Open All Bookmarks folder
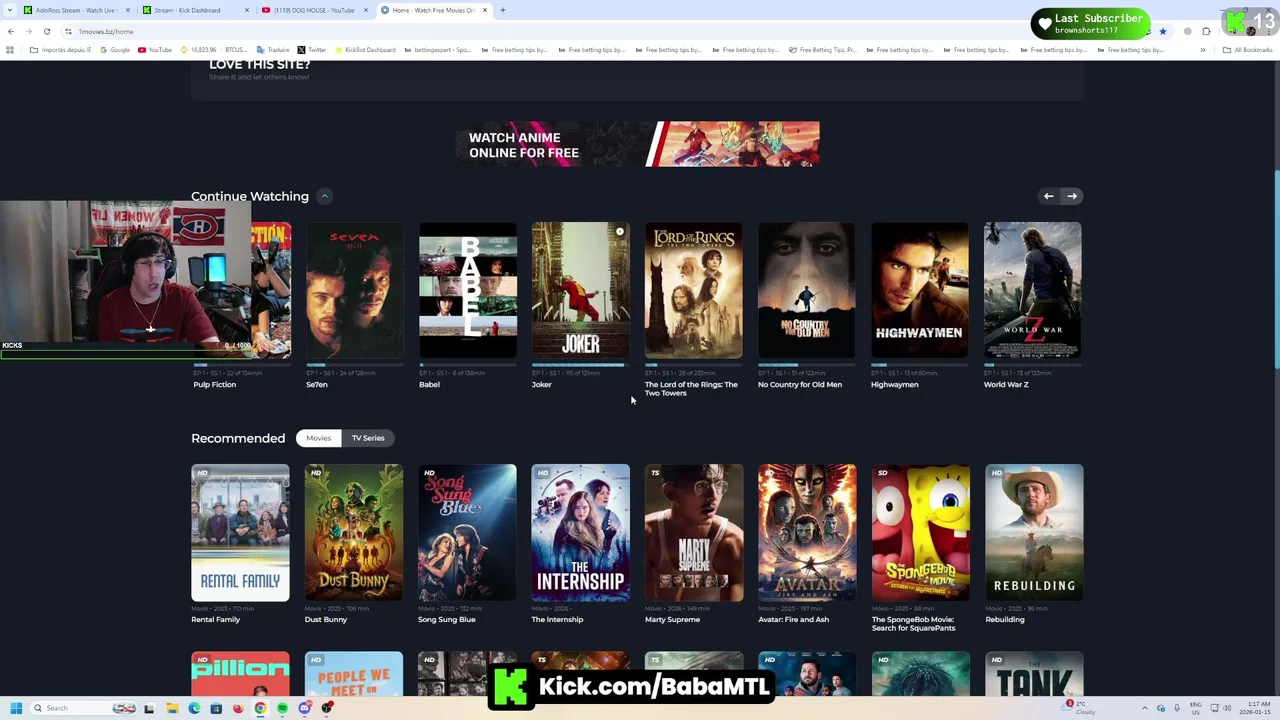1280x720 pixels. (1247, 50)
